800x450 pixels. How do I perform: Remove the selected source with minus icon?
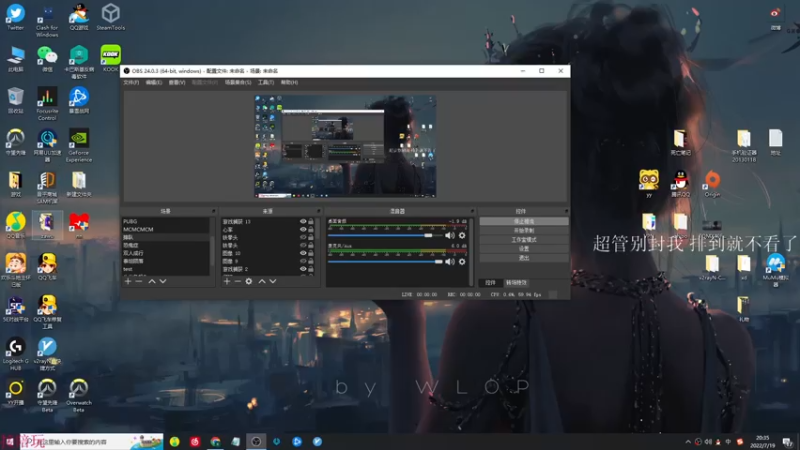coord(238,281)
